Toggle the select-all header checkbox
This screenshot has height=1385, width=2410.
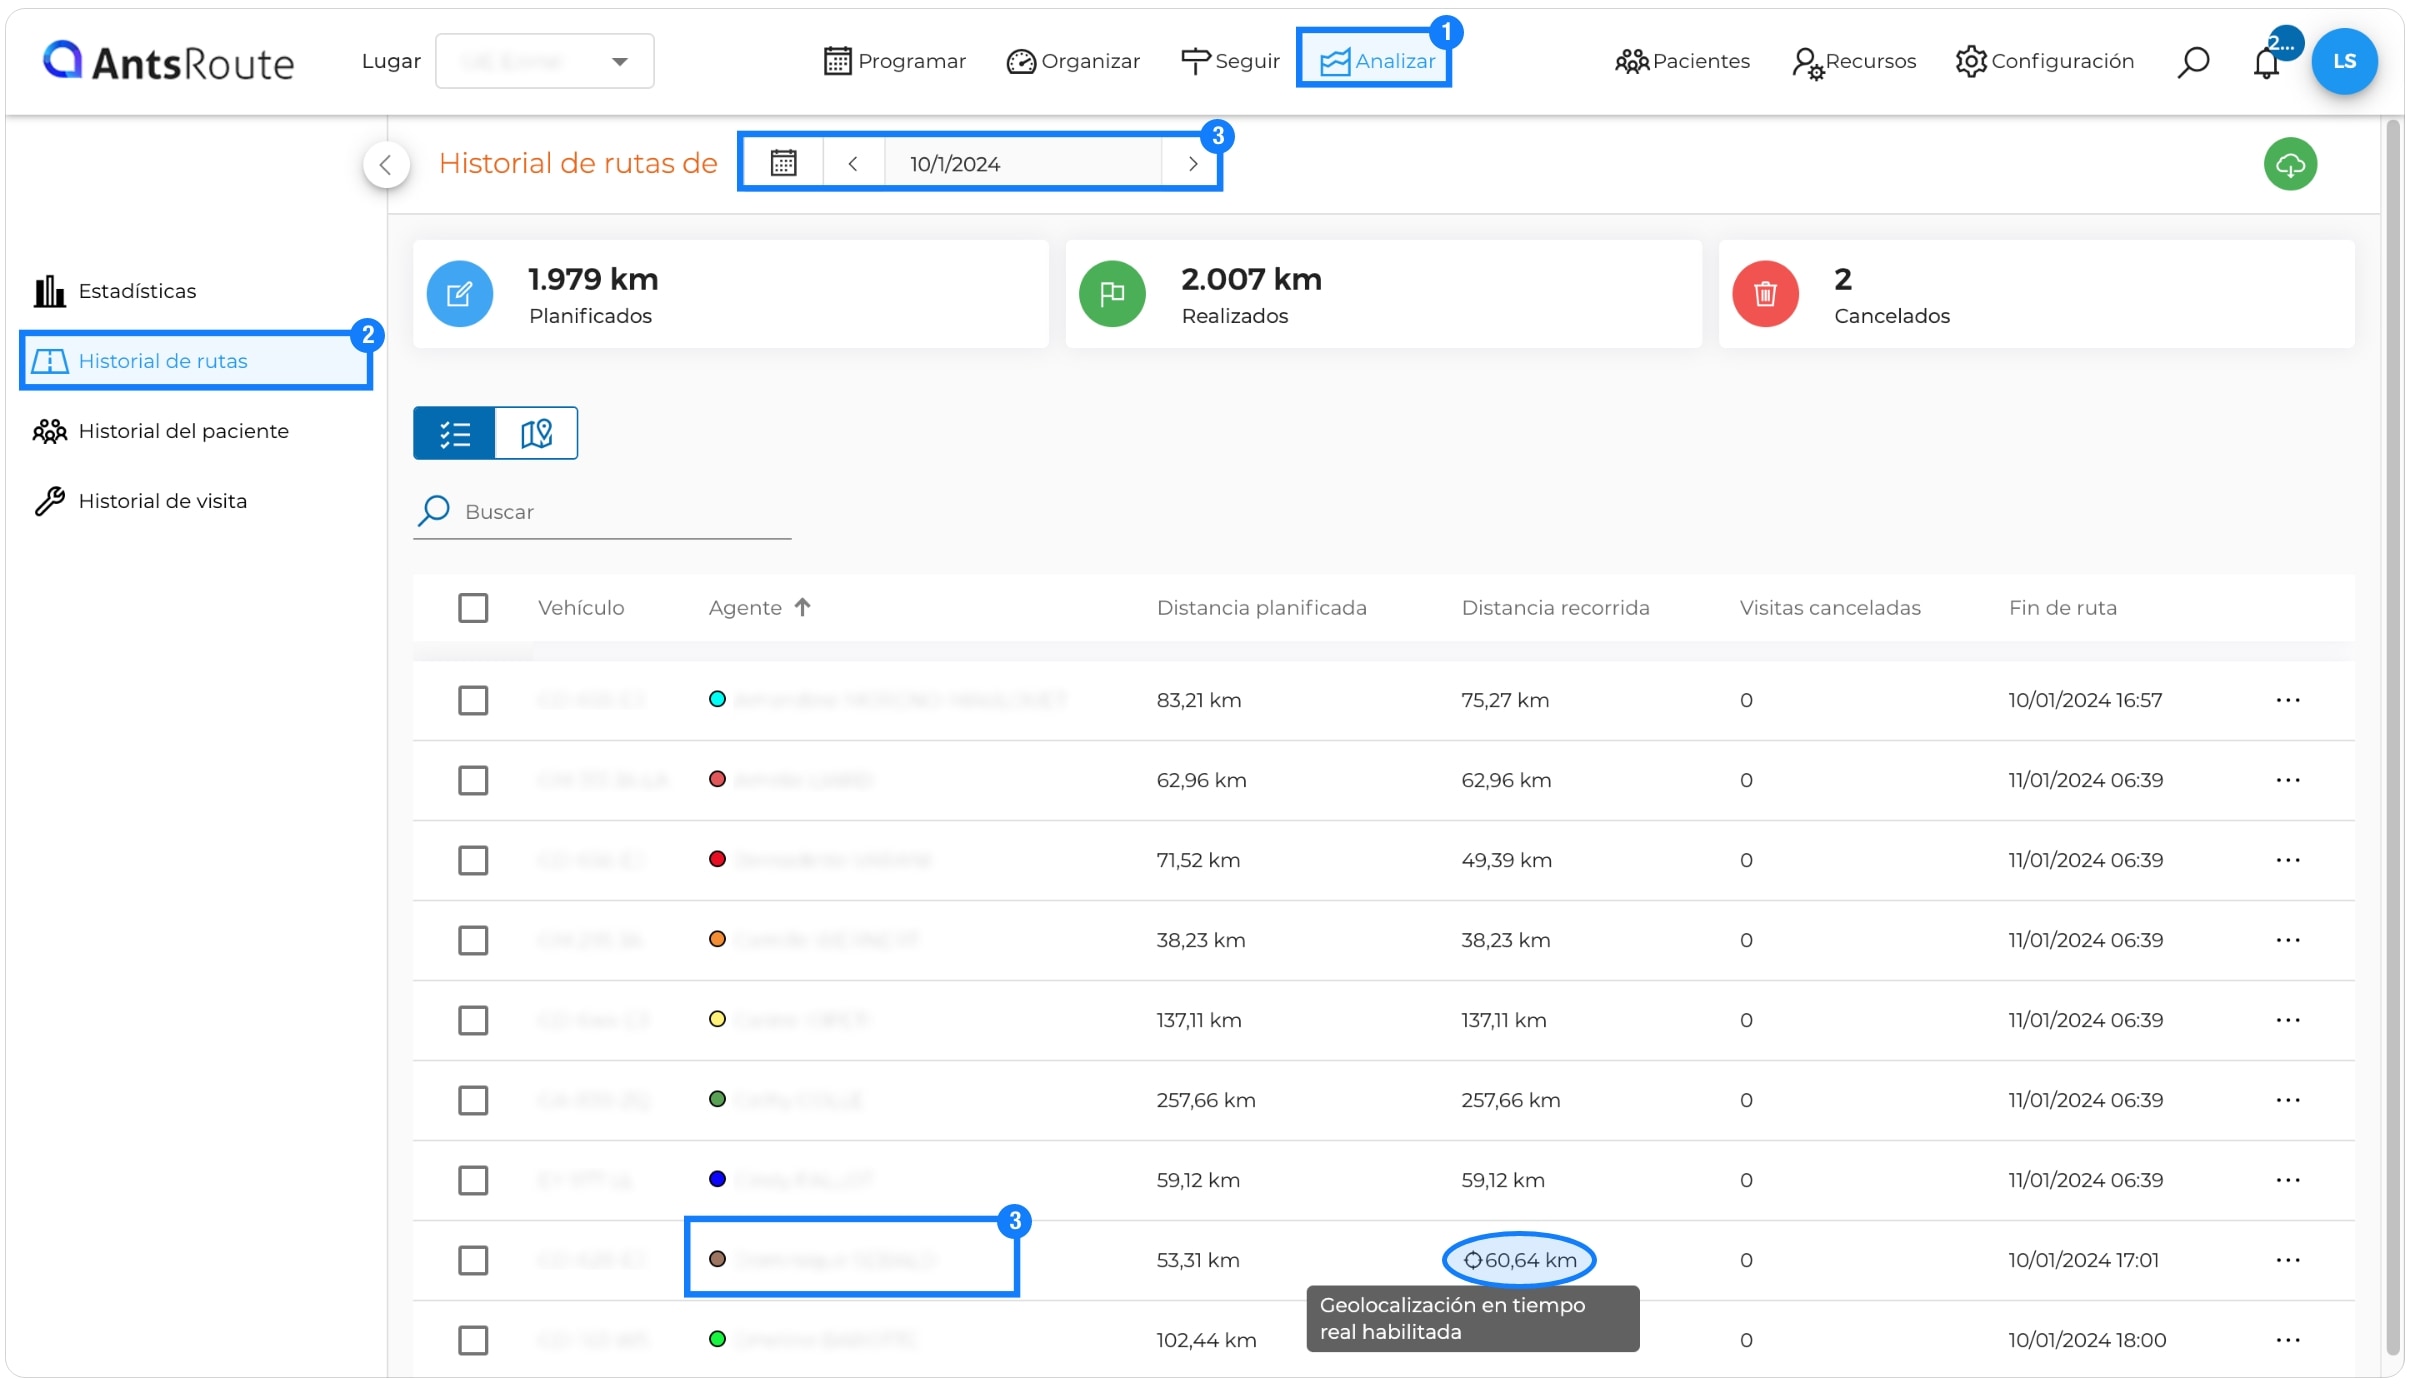click(x=473, y=608)
